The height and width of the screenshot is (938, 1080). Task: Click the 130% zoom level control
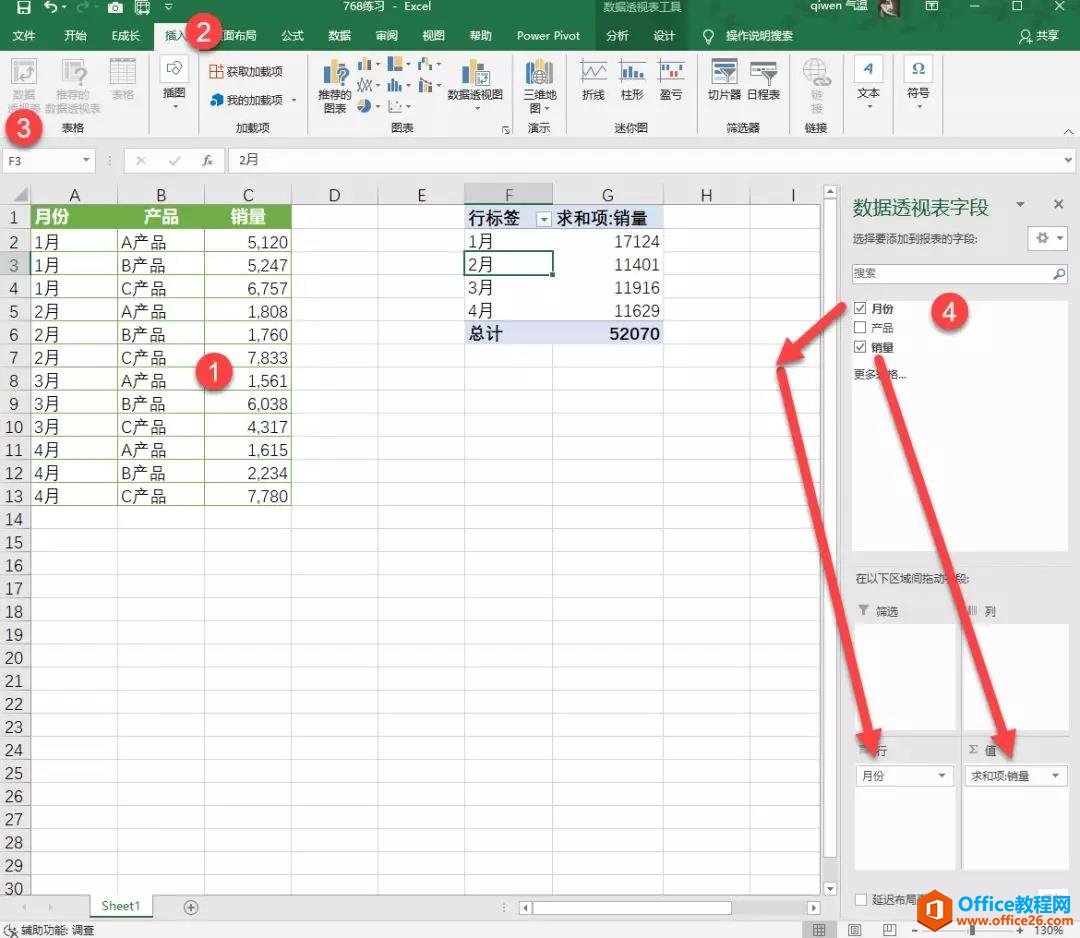click(x=1048, y=929)
